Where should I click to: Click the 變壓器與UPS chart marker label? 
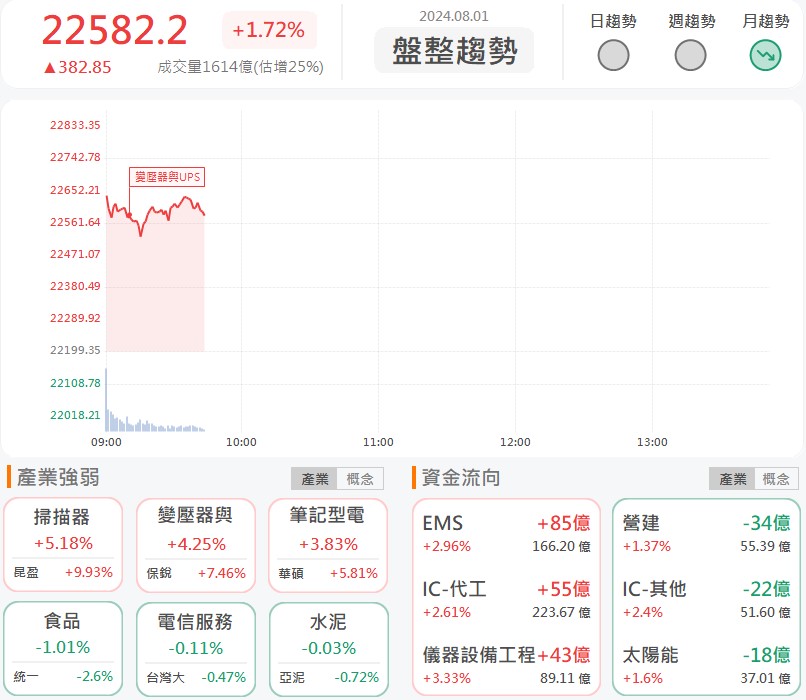[167, 177]
